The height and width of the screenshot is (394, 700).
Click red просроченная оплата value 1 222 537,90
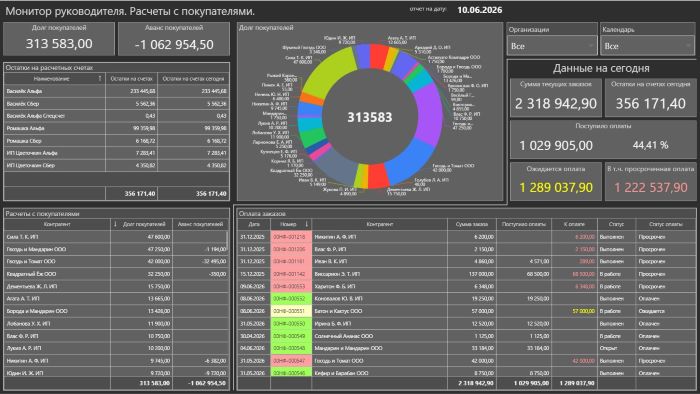650,187
